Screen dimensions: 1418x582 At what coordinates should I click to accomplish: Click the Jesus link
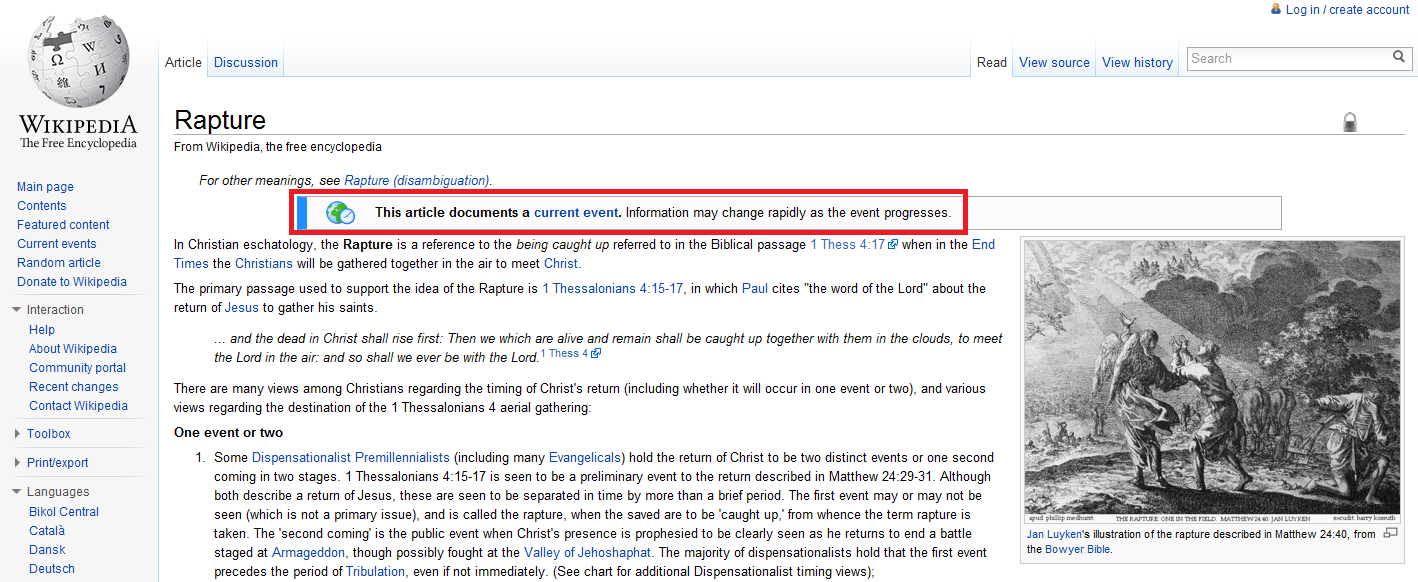click(242, 308)
